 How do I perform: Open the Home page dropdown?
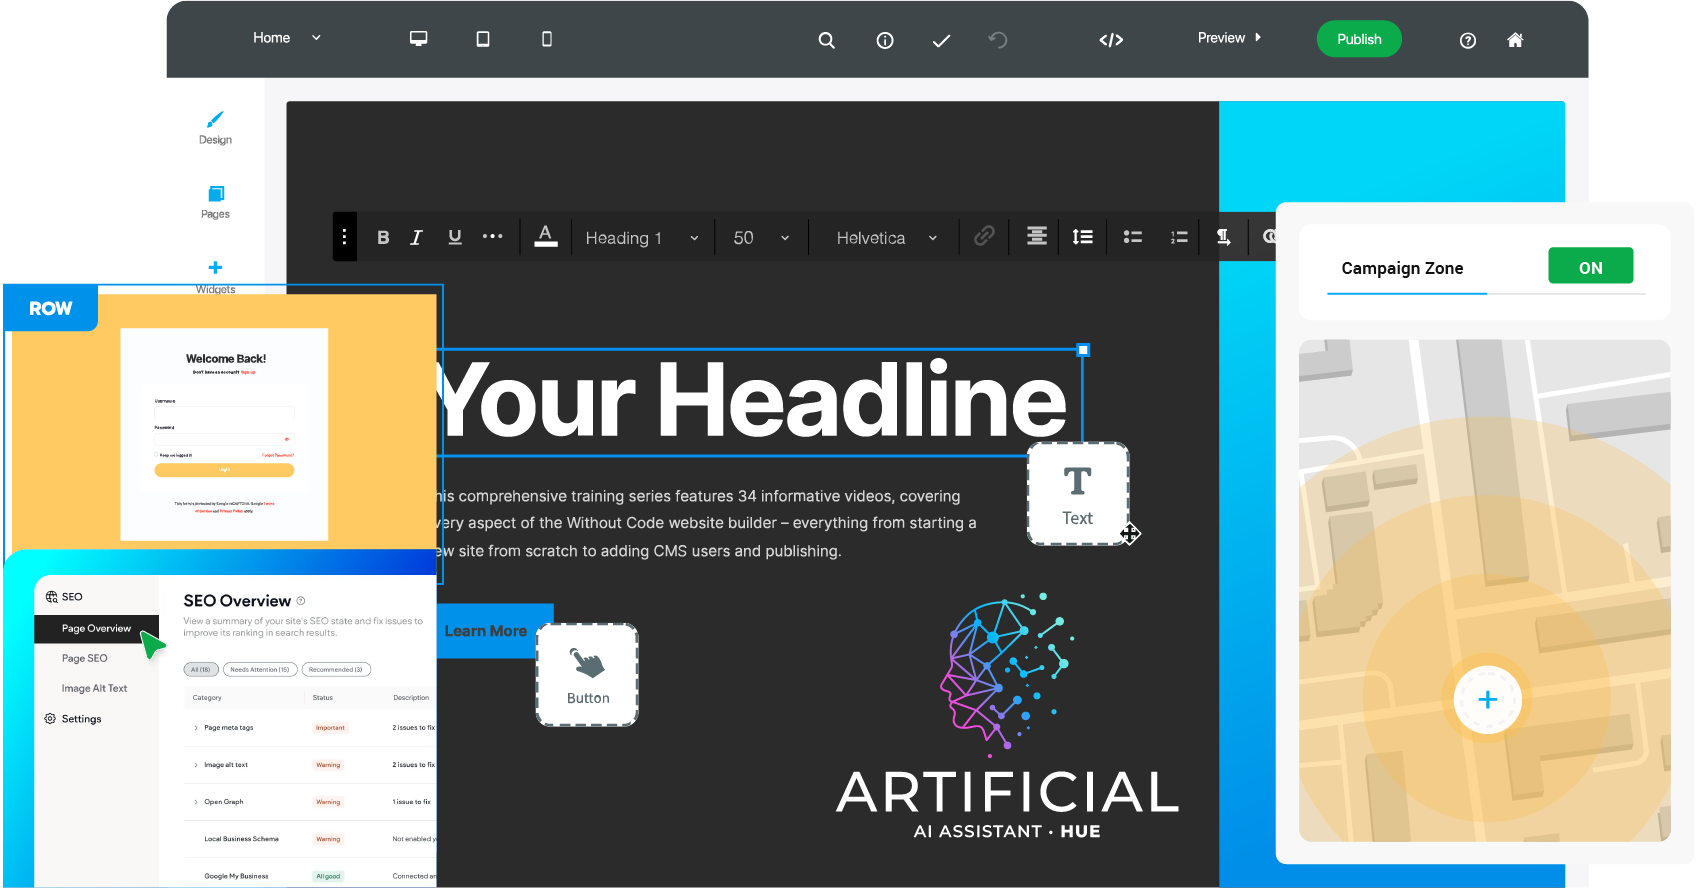pyautogui.click(x=287, y=38)
